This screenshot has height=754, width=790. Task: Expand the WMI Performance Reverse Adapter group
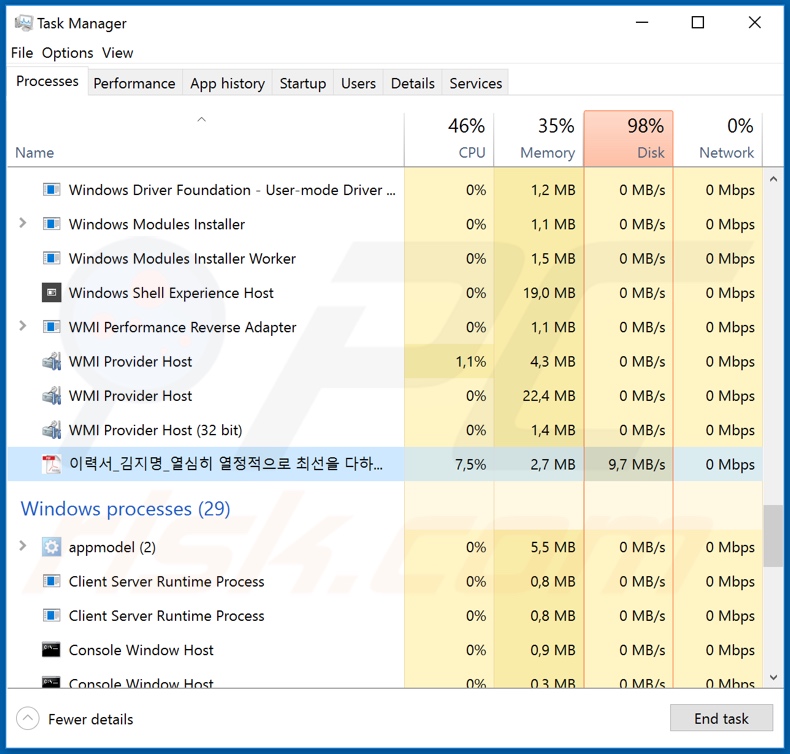pyautogui.click(x=23, y=326)
